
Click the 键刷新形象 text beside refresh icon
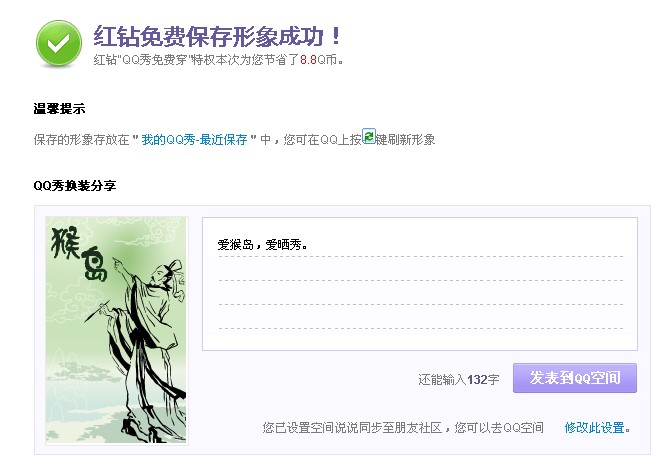click(405, 139)
